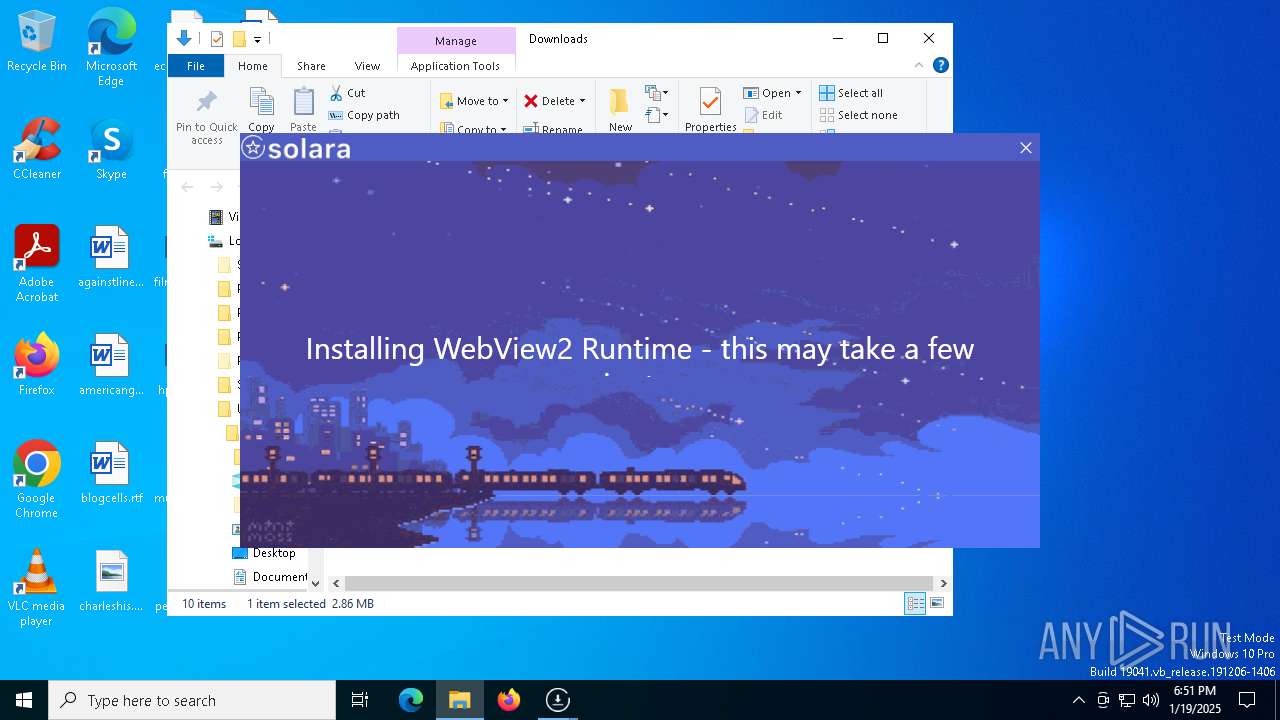Image resolution: width=1280 pixels, height=720 pixels.
Task: Click the blue down-arrow Downloads title icon
Action: pyautogui.click(x=183, y=39)
